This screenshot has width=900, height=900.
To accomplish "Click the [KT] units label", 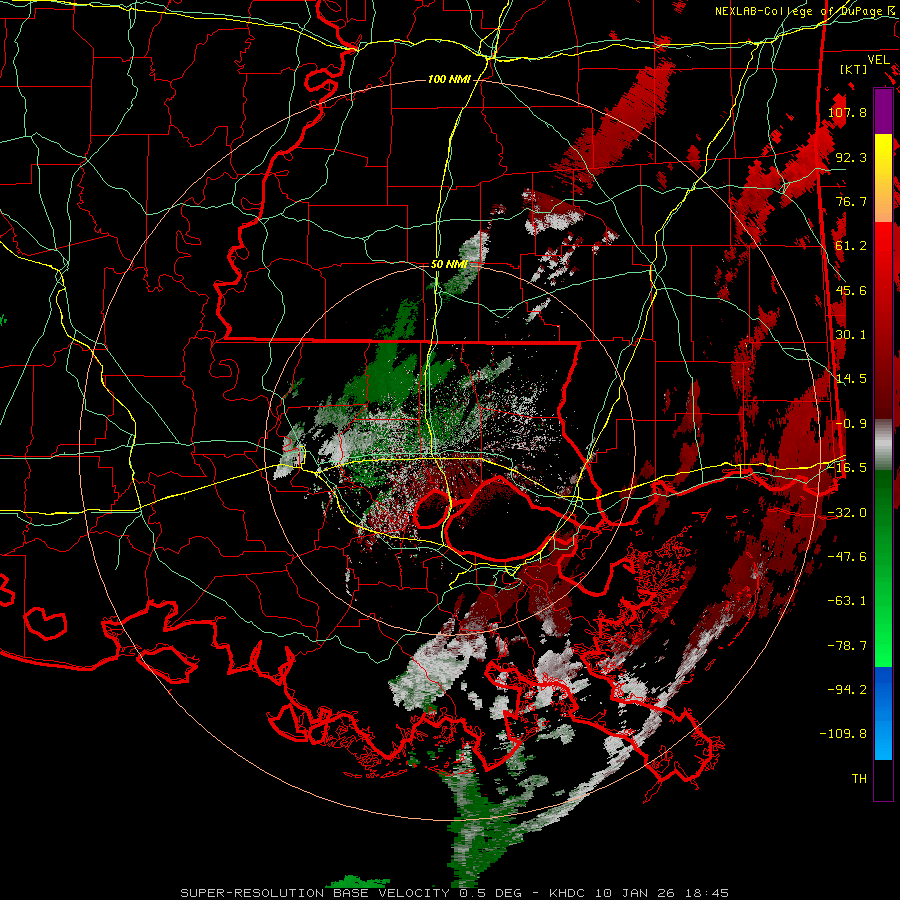I will (854, 69).
